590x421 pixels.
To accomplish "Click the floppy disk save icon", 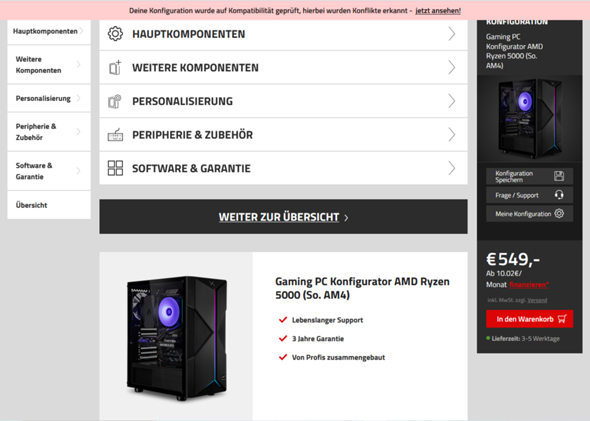I will 559,176.
